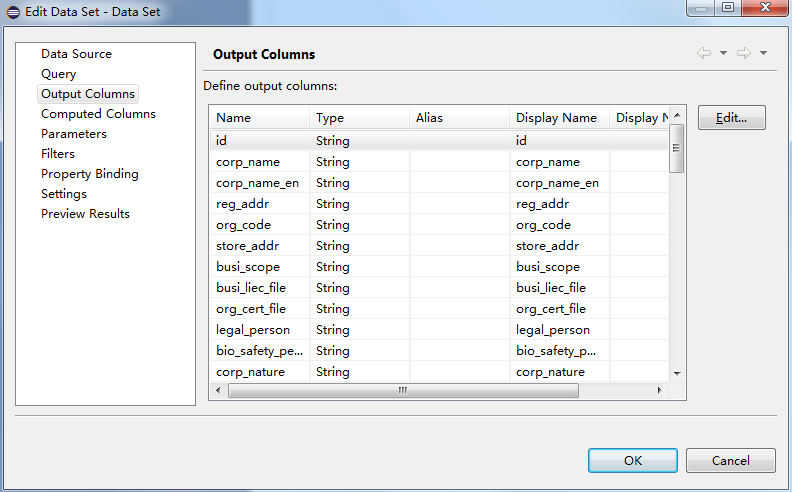Click the Edit... button
The height and width of the screenshot is (492, 792).
click(731, 118)
